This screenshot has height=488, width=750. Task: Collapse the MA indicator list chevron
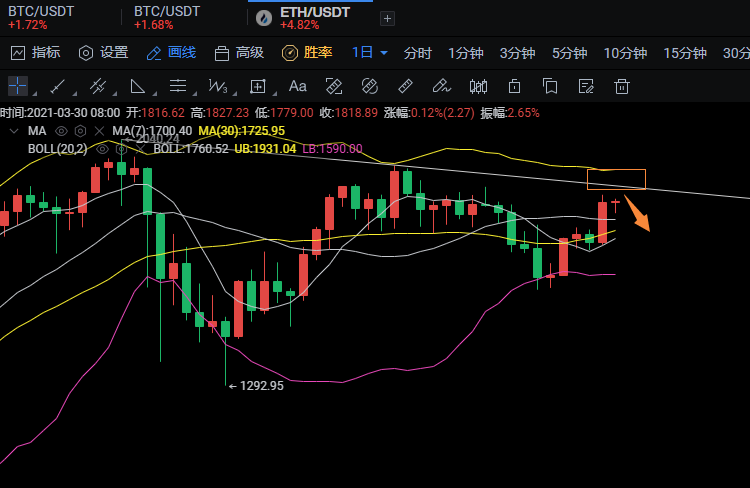click(x=14, y=131)
